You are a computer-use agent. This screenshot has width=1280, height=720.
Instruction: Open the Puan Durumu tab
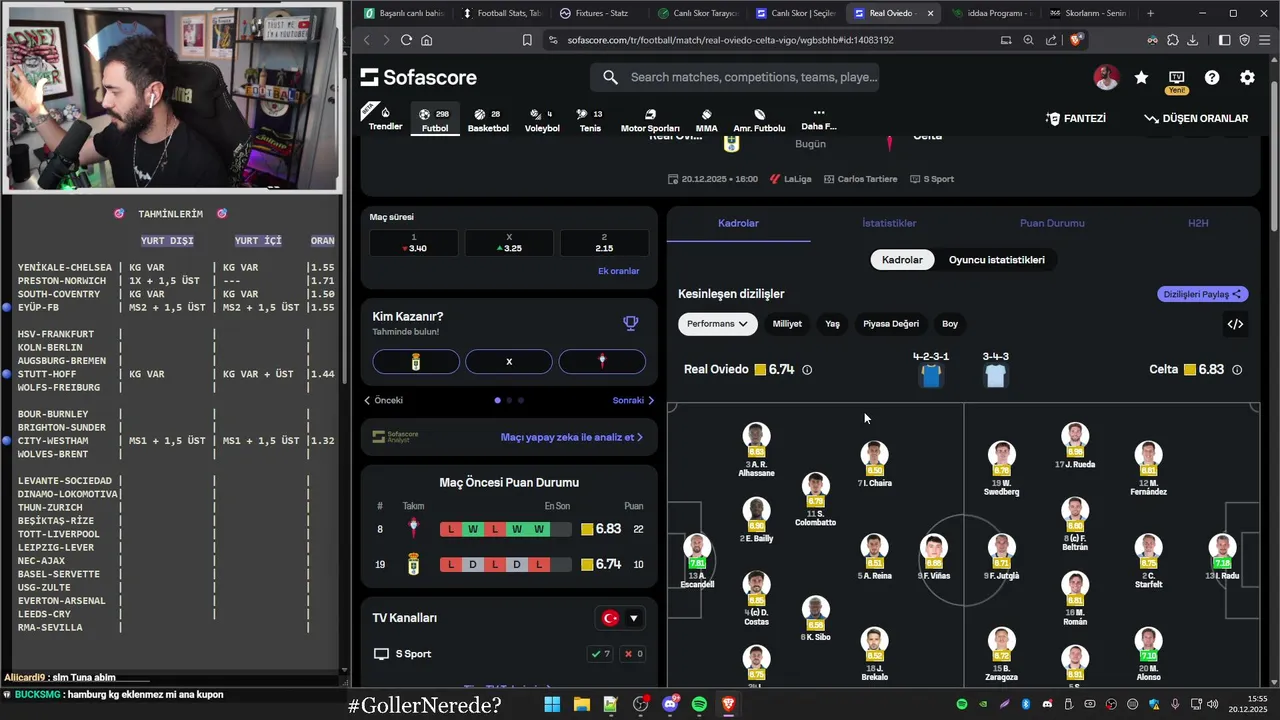[x=1052, y=223]
